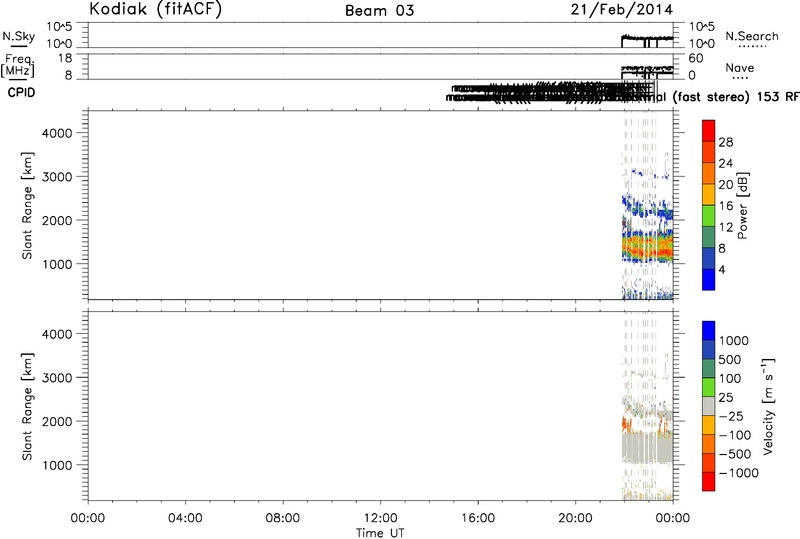Pick the yellow-orange segment of the power colorbar
The image size is (800, 539).
click(x=709, y=194)
